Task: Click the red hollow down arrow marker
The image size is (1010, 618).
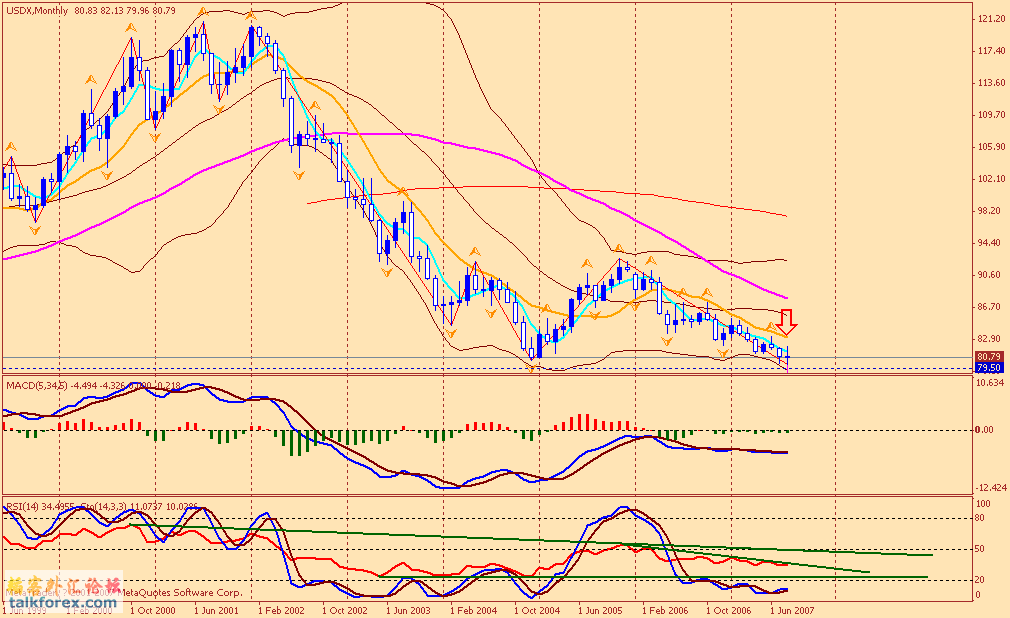Action: point(787,322)
